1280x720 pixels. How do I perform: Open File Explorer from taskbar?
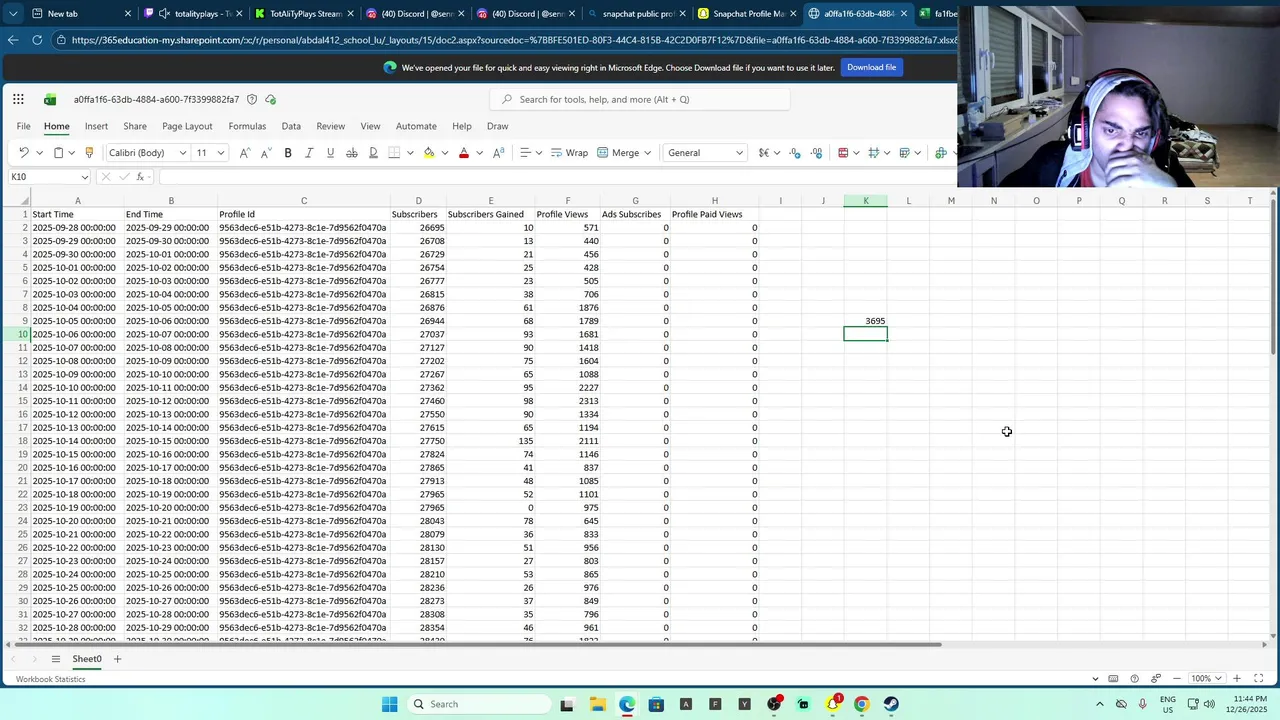(597, 704)
